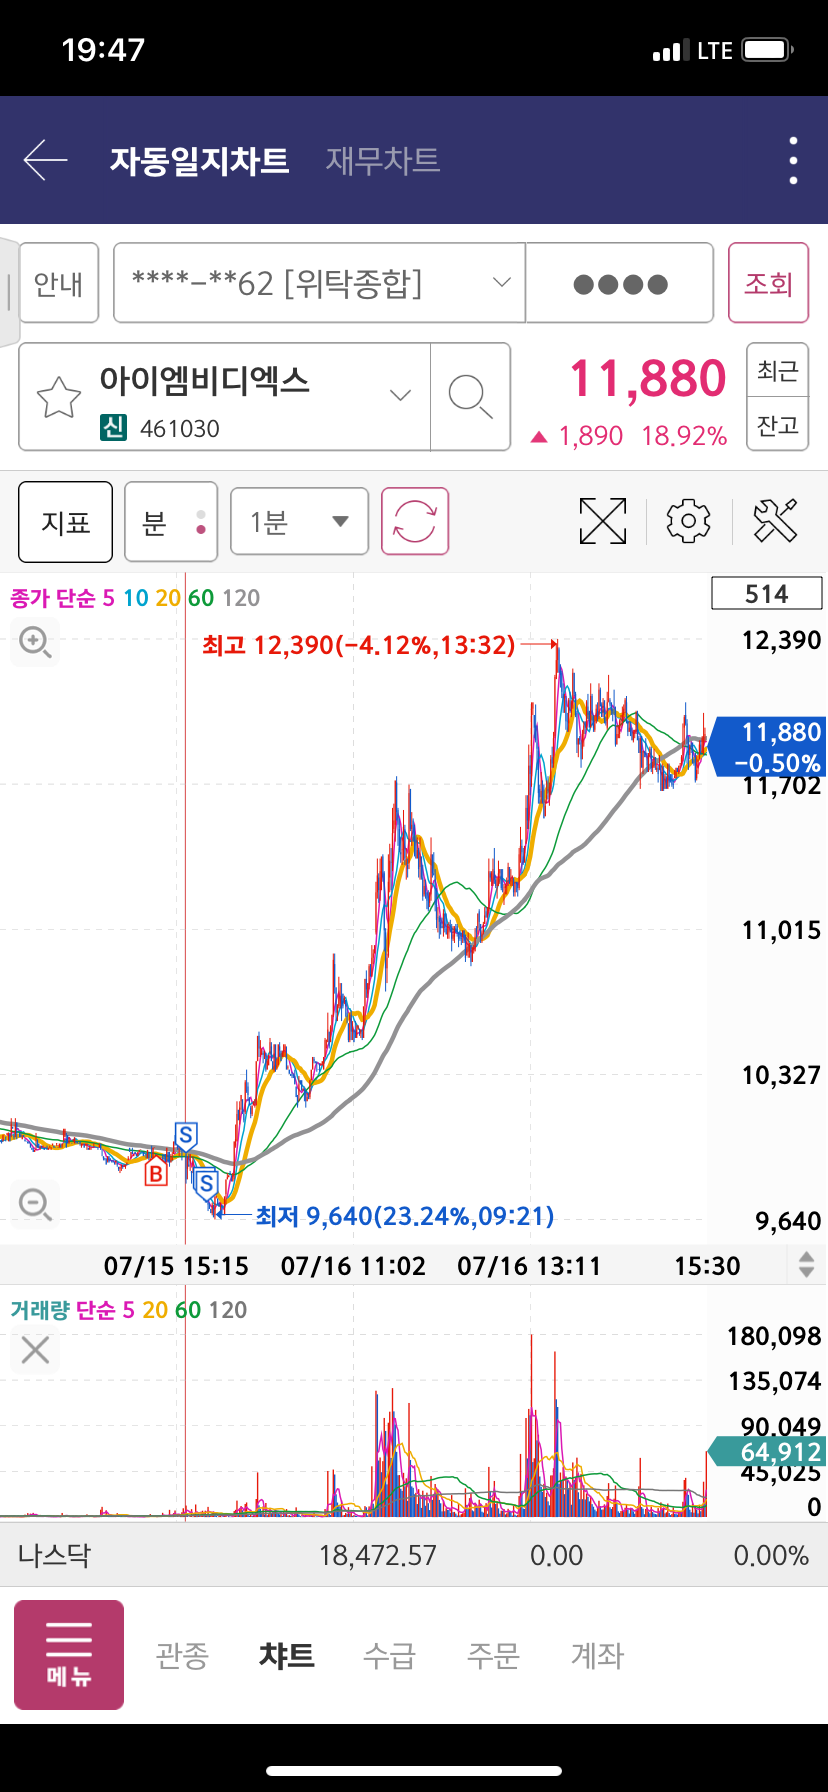The width and height of the screenshot is (828, 1792).
Task: Open the 계좌 bottom tab
Action: (597, 1655)
